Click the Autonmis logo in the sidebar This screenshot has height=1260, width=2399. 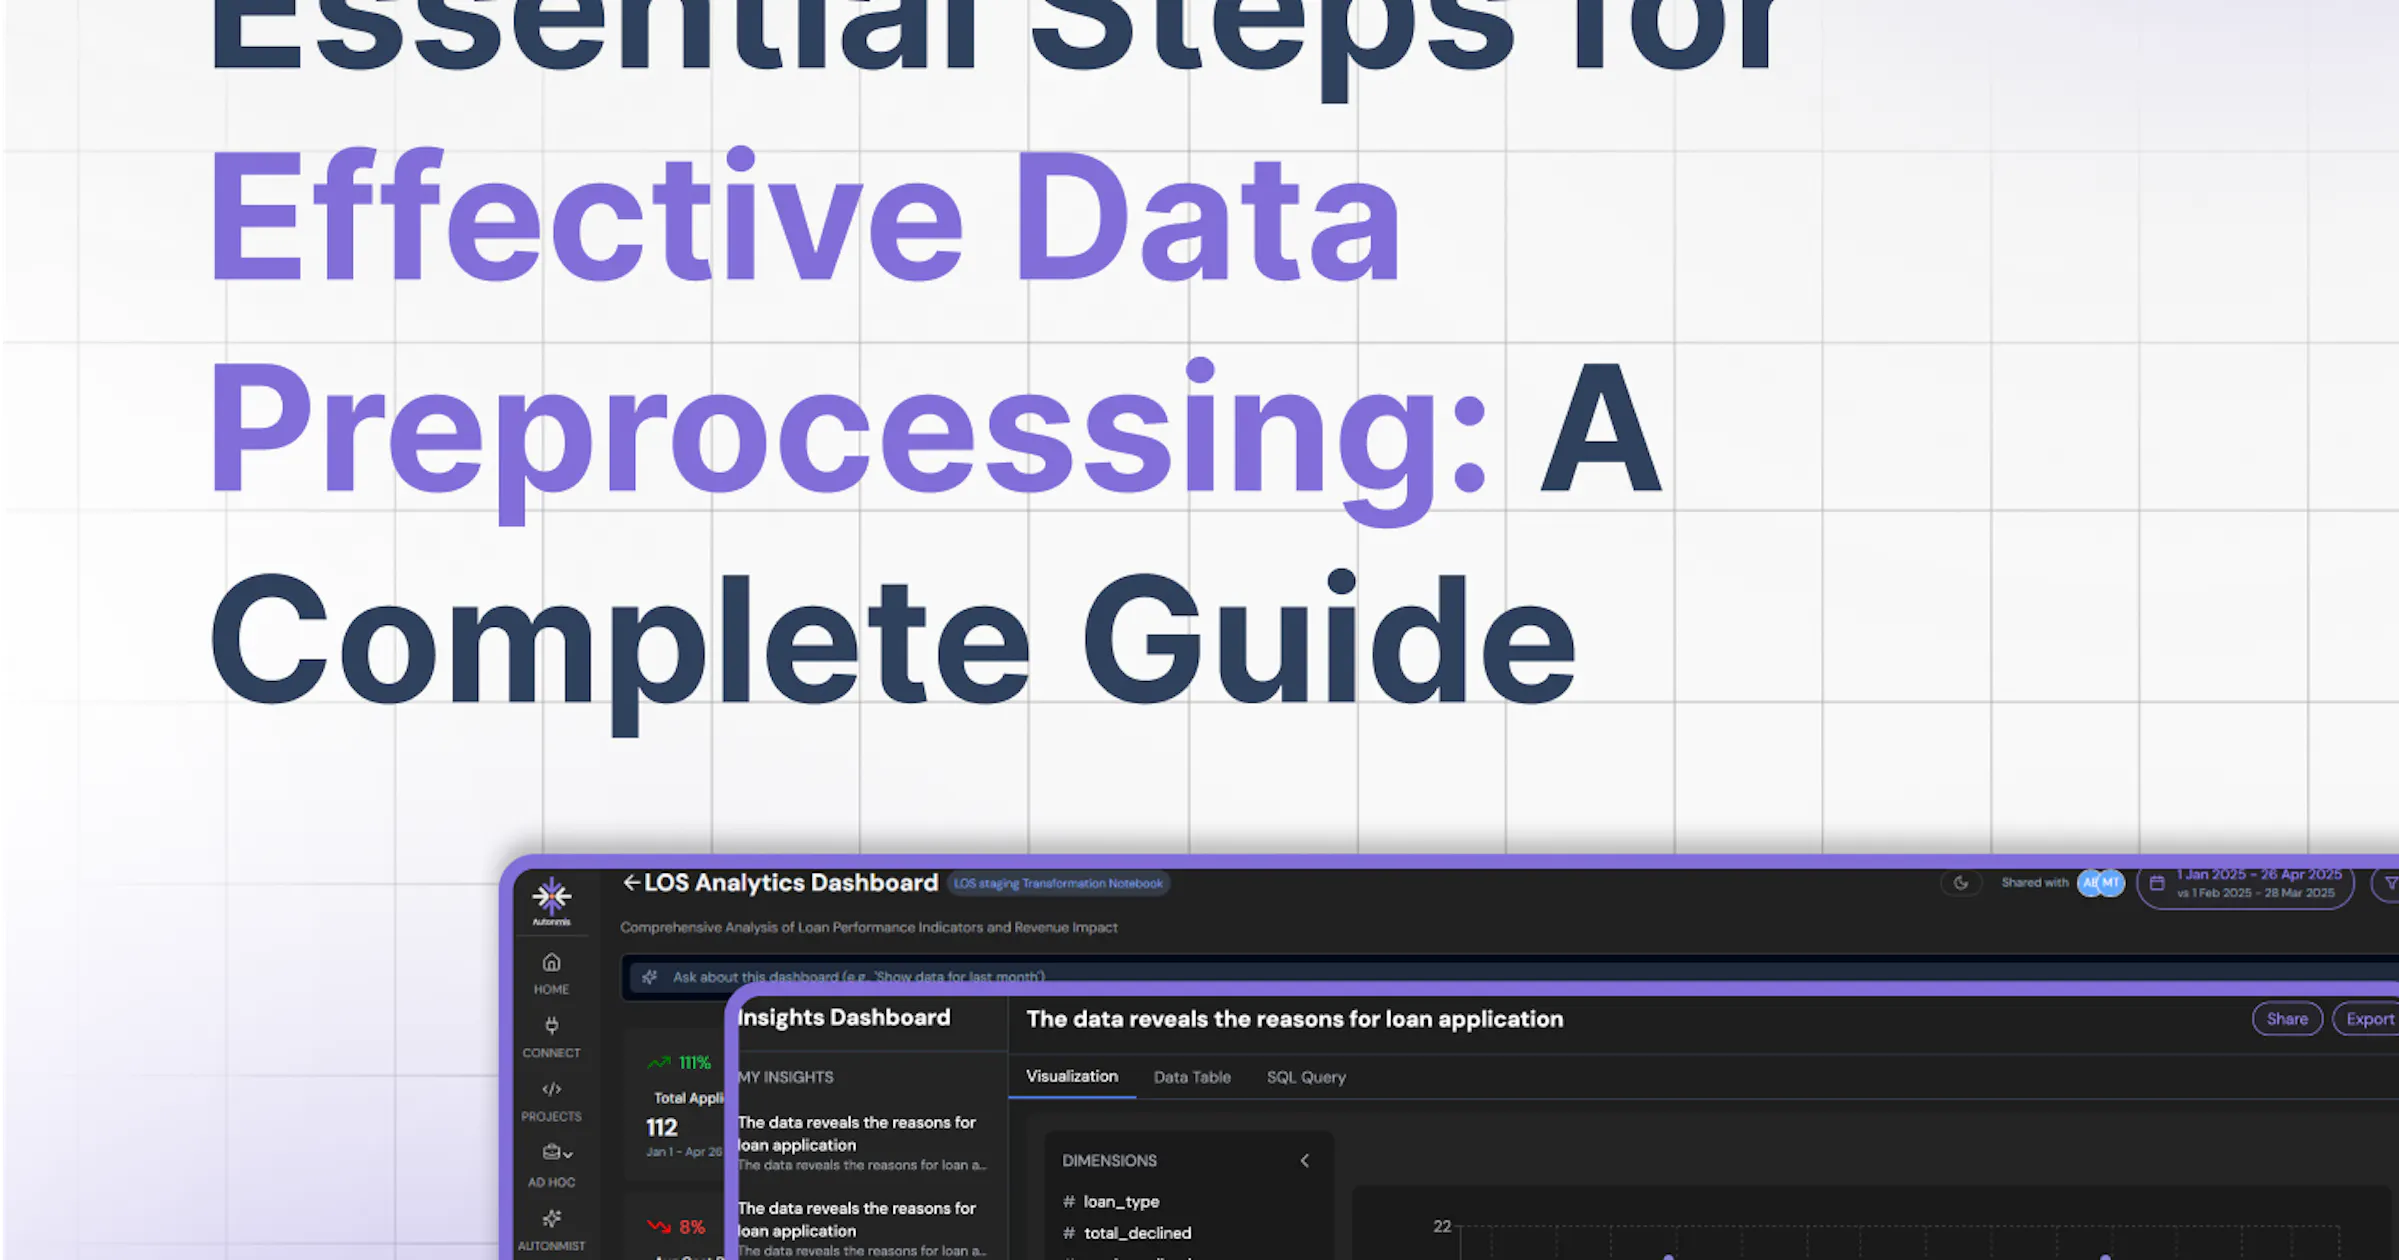coord(551,900)
